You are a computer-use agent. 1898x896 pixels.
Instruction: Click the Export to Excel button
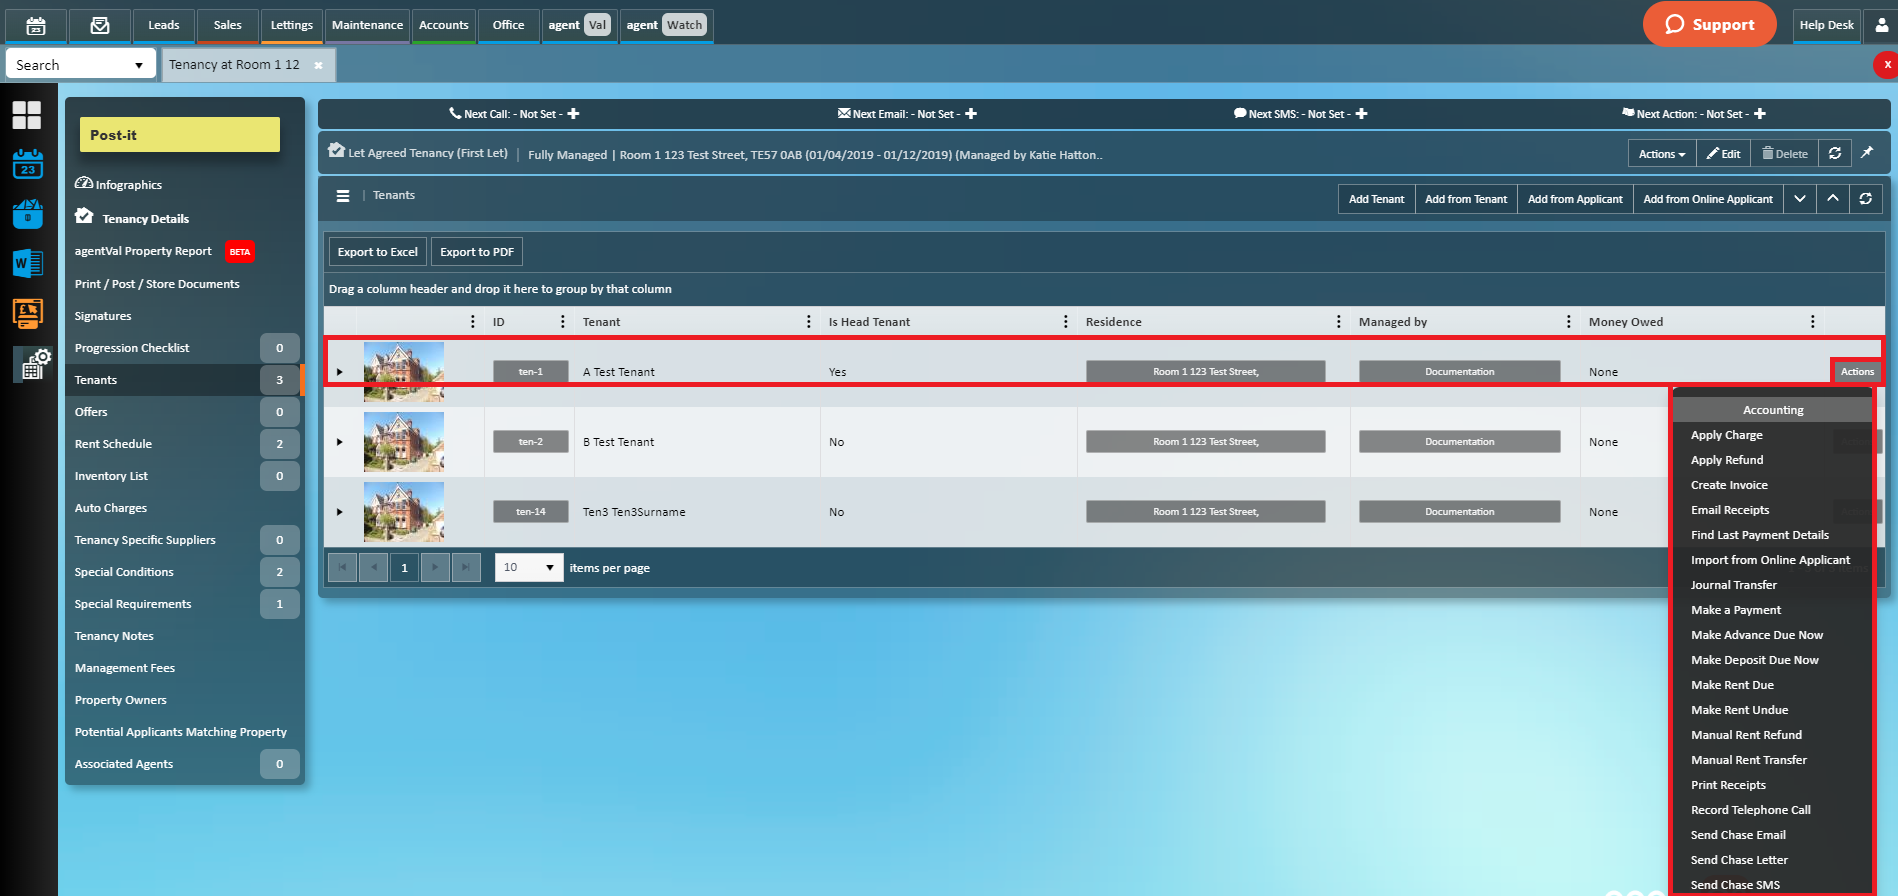(x=377, y=252)
